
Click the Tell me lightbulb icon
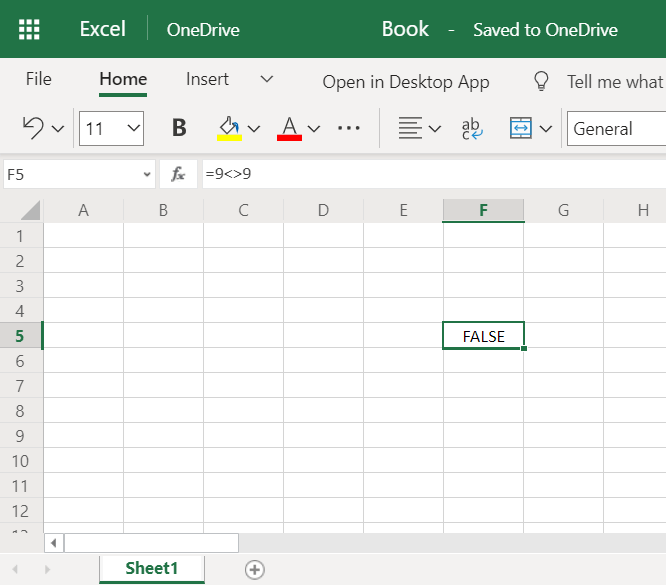pos(541,81)
